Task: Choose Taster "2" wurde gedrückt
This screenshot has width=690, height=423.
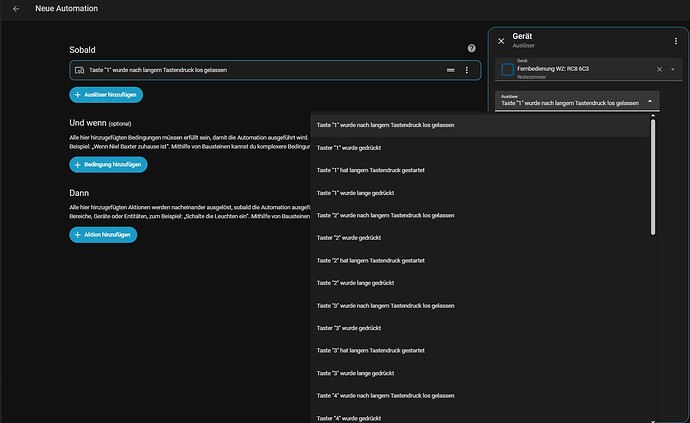Action: click(x=480, y=238)
